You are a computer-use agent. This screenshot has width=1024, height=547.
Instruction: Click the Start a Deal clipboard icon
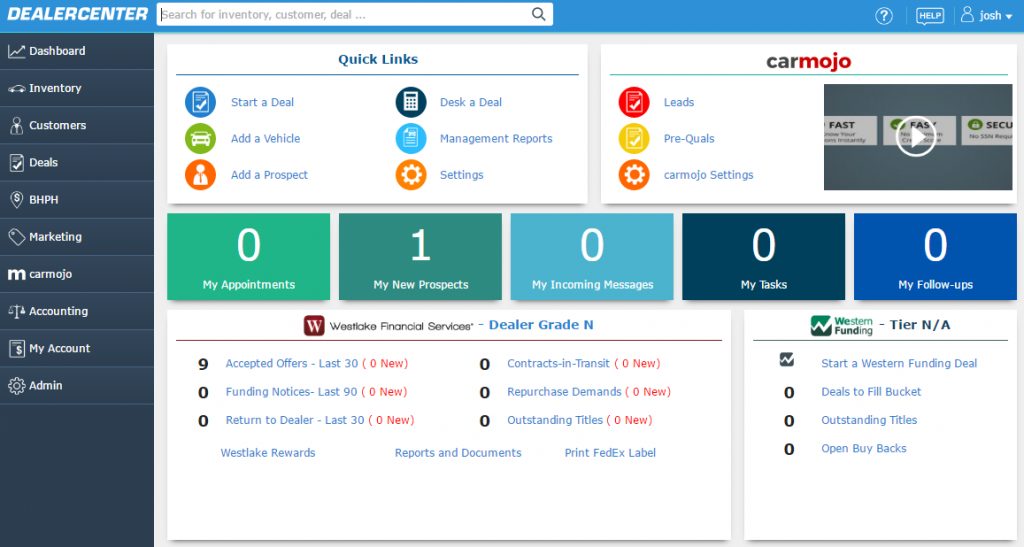tap(200, 102)
